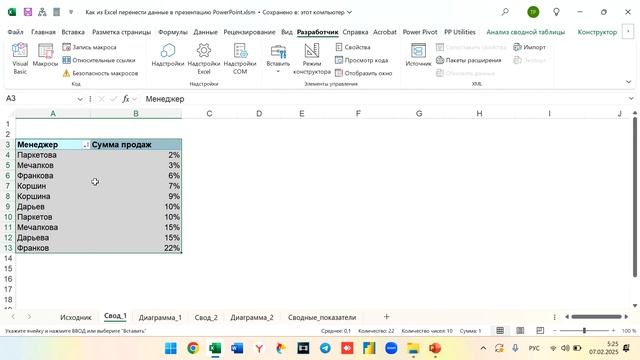Open the Конструктор ribbon tab
The height and width of the screenshot is (360, 640).
[597, 32]
